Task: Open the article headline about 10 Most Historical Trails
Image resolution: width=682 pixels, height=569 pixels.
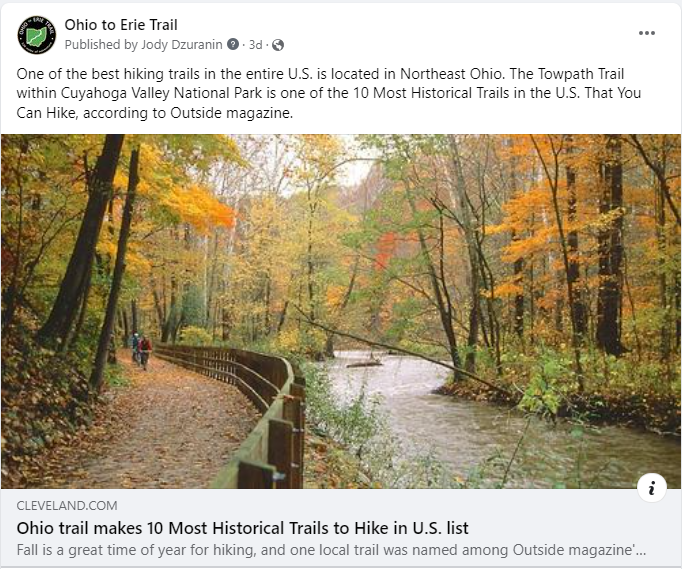Action: (x=243, y=528)
